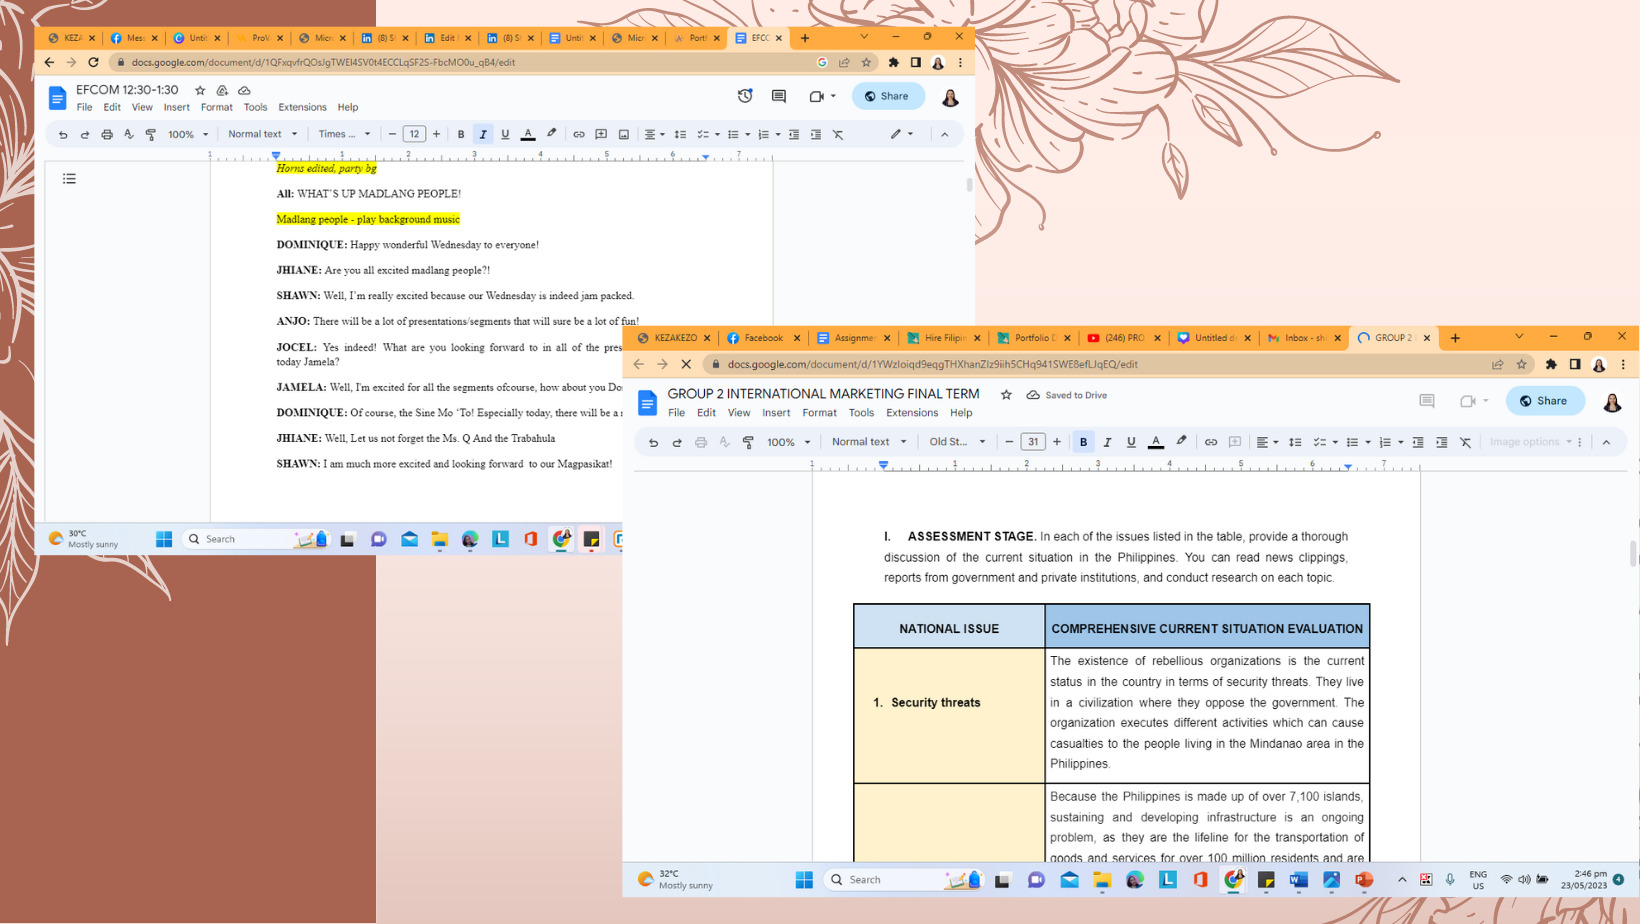Open new tab in the GROUP 2 browser
Screen dimensions: 1640x924
coord(1455,338)
